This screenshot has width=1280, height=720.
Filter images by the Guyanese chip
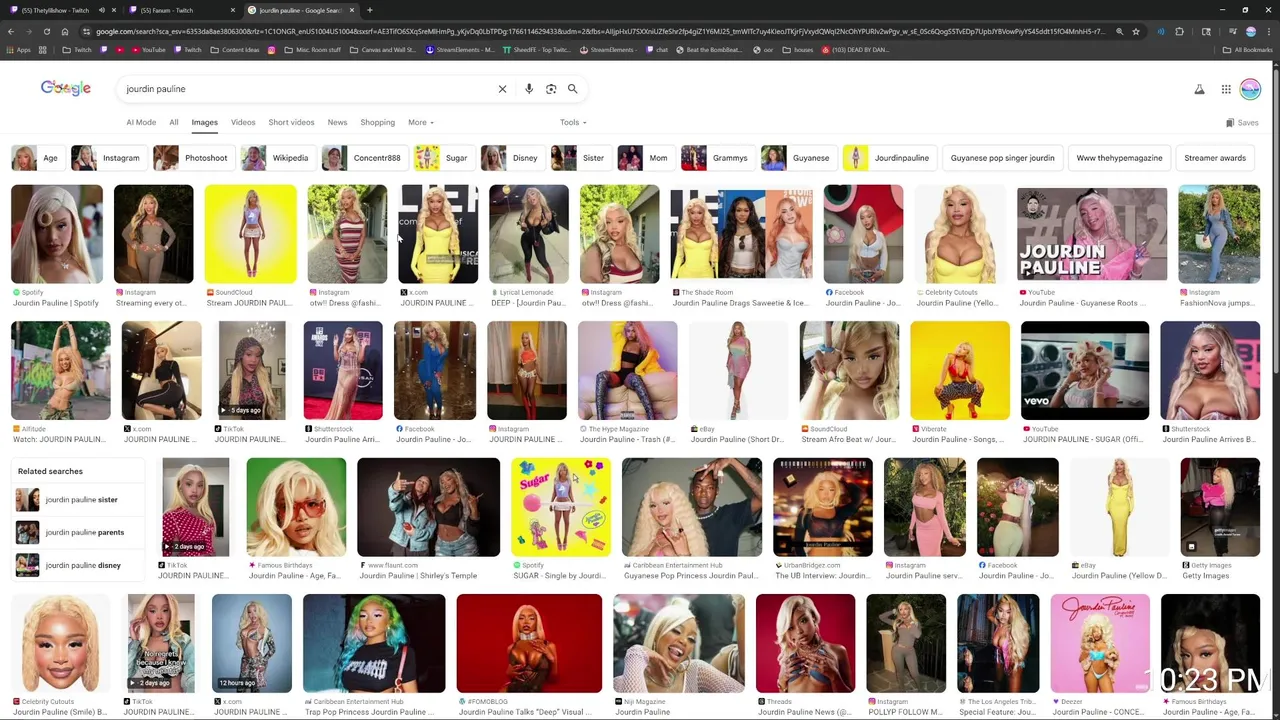click(798, 158)
